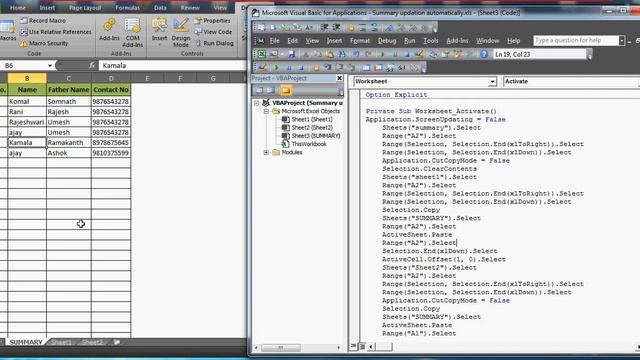
Task: Click Quick Watch glasses icon
Action: pos(402,67)
